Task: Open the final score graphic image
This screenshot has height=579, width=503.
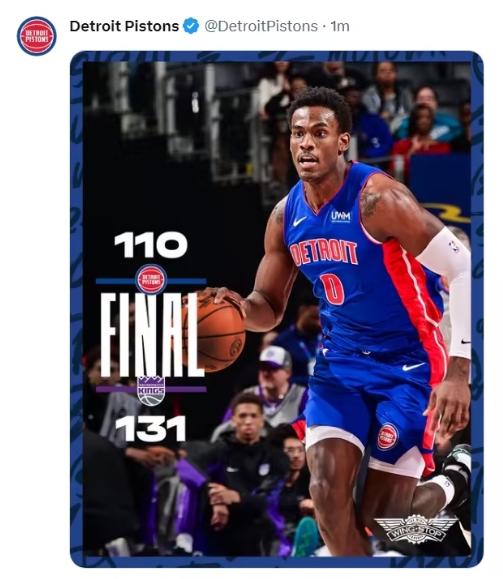Action: click(x=277, y=309)
